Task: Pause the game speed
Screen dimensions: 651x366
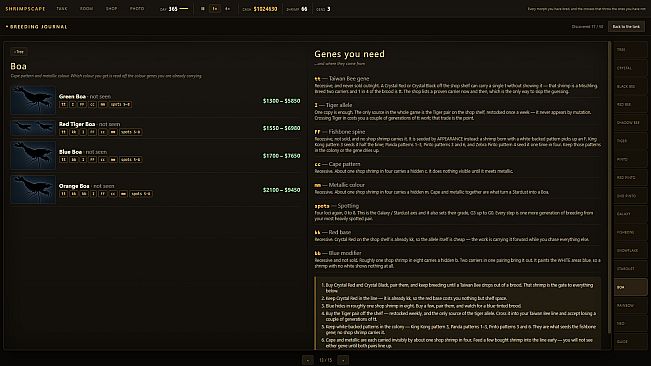Action: (203, 9)
